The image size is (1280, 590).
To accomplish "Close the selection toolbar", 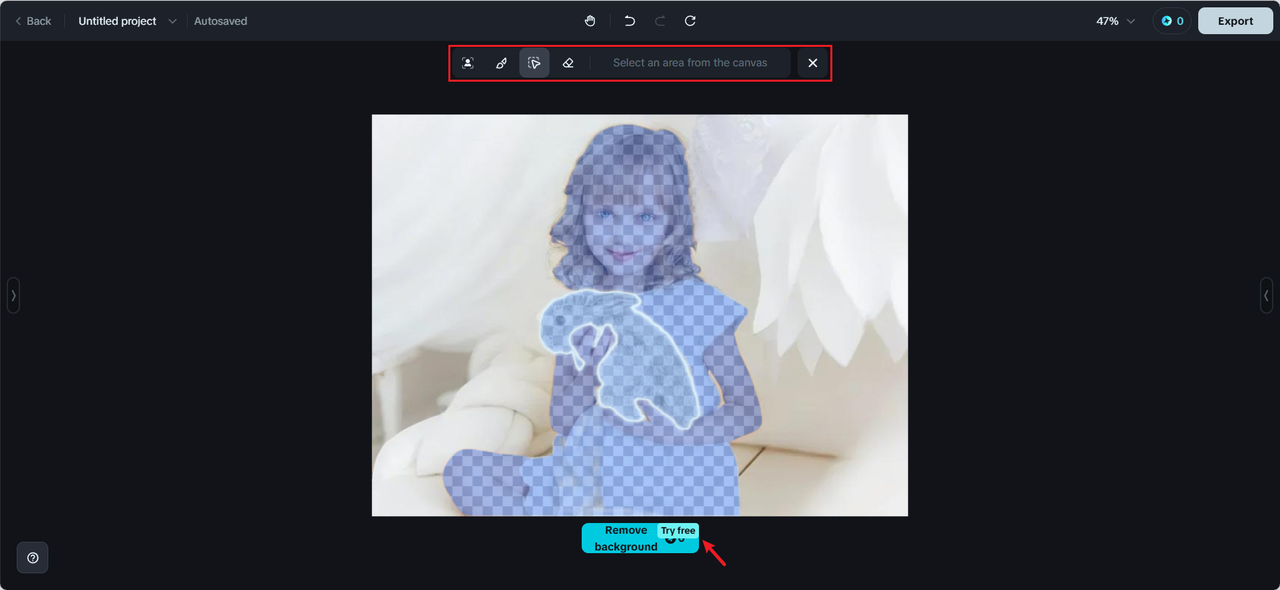I will point(813,63).
